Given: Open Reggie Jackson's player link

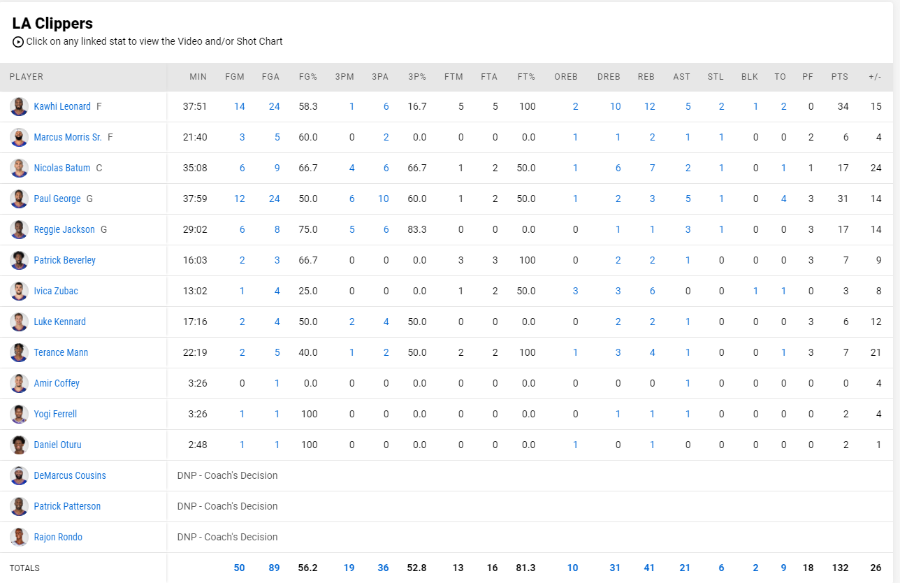Looking at the screenshot, I should [64, 230].
